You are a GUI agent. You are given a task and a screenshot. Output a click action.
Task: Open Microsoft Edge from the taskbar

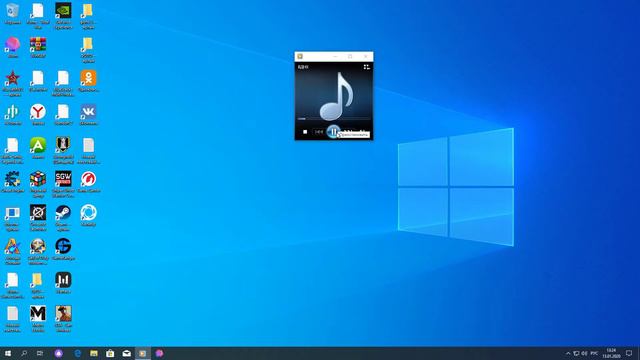pos(78,353)
